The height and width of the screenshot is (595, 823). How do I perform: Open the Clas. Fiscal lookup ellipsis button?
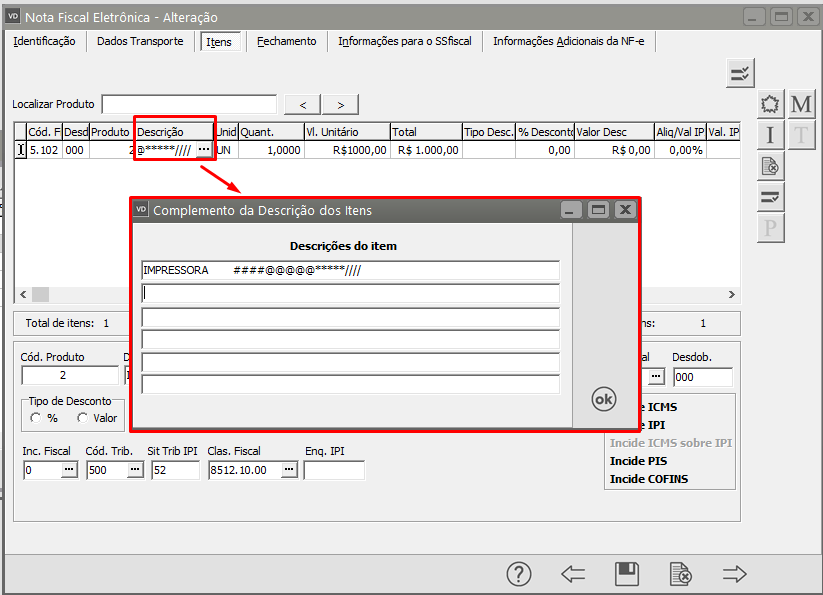point(288,469)
